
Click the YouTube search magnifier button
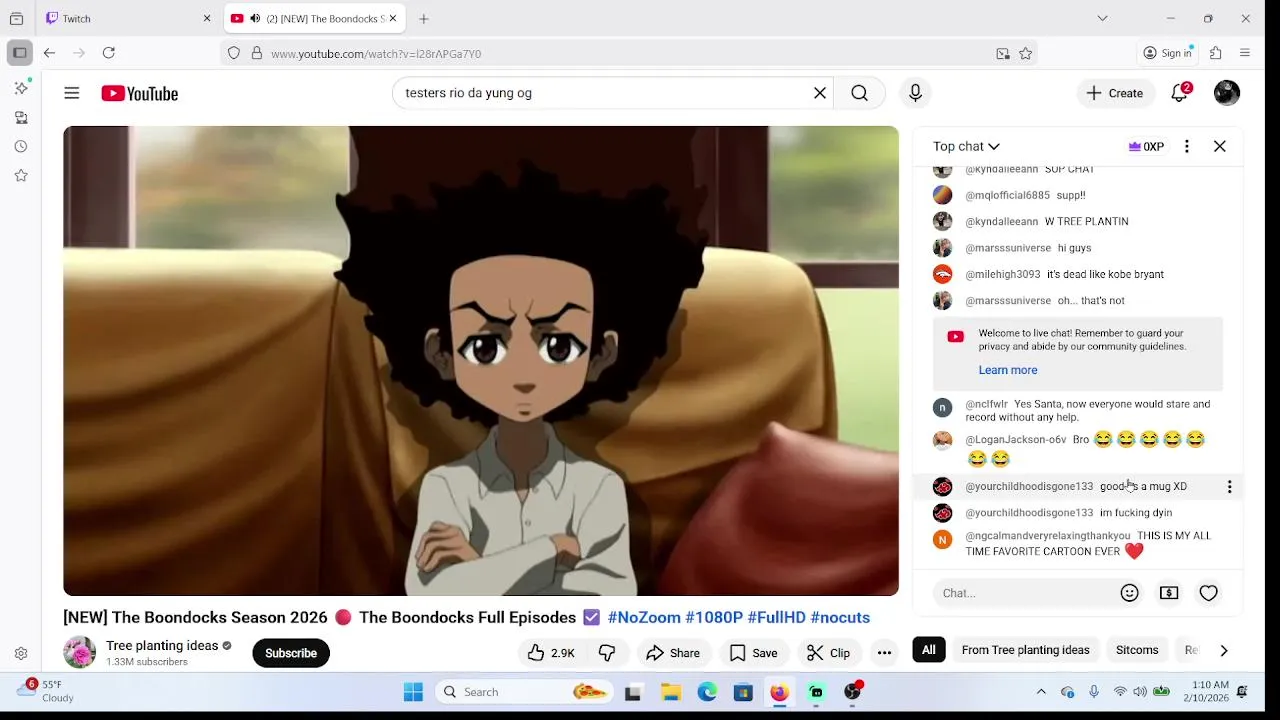pos(859,93)
